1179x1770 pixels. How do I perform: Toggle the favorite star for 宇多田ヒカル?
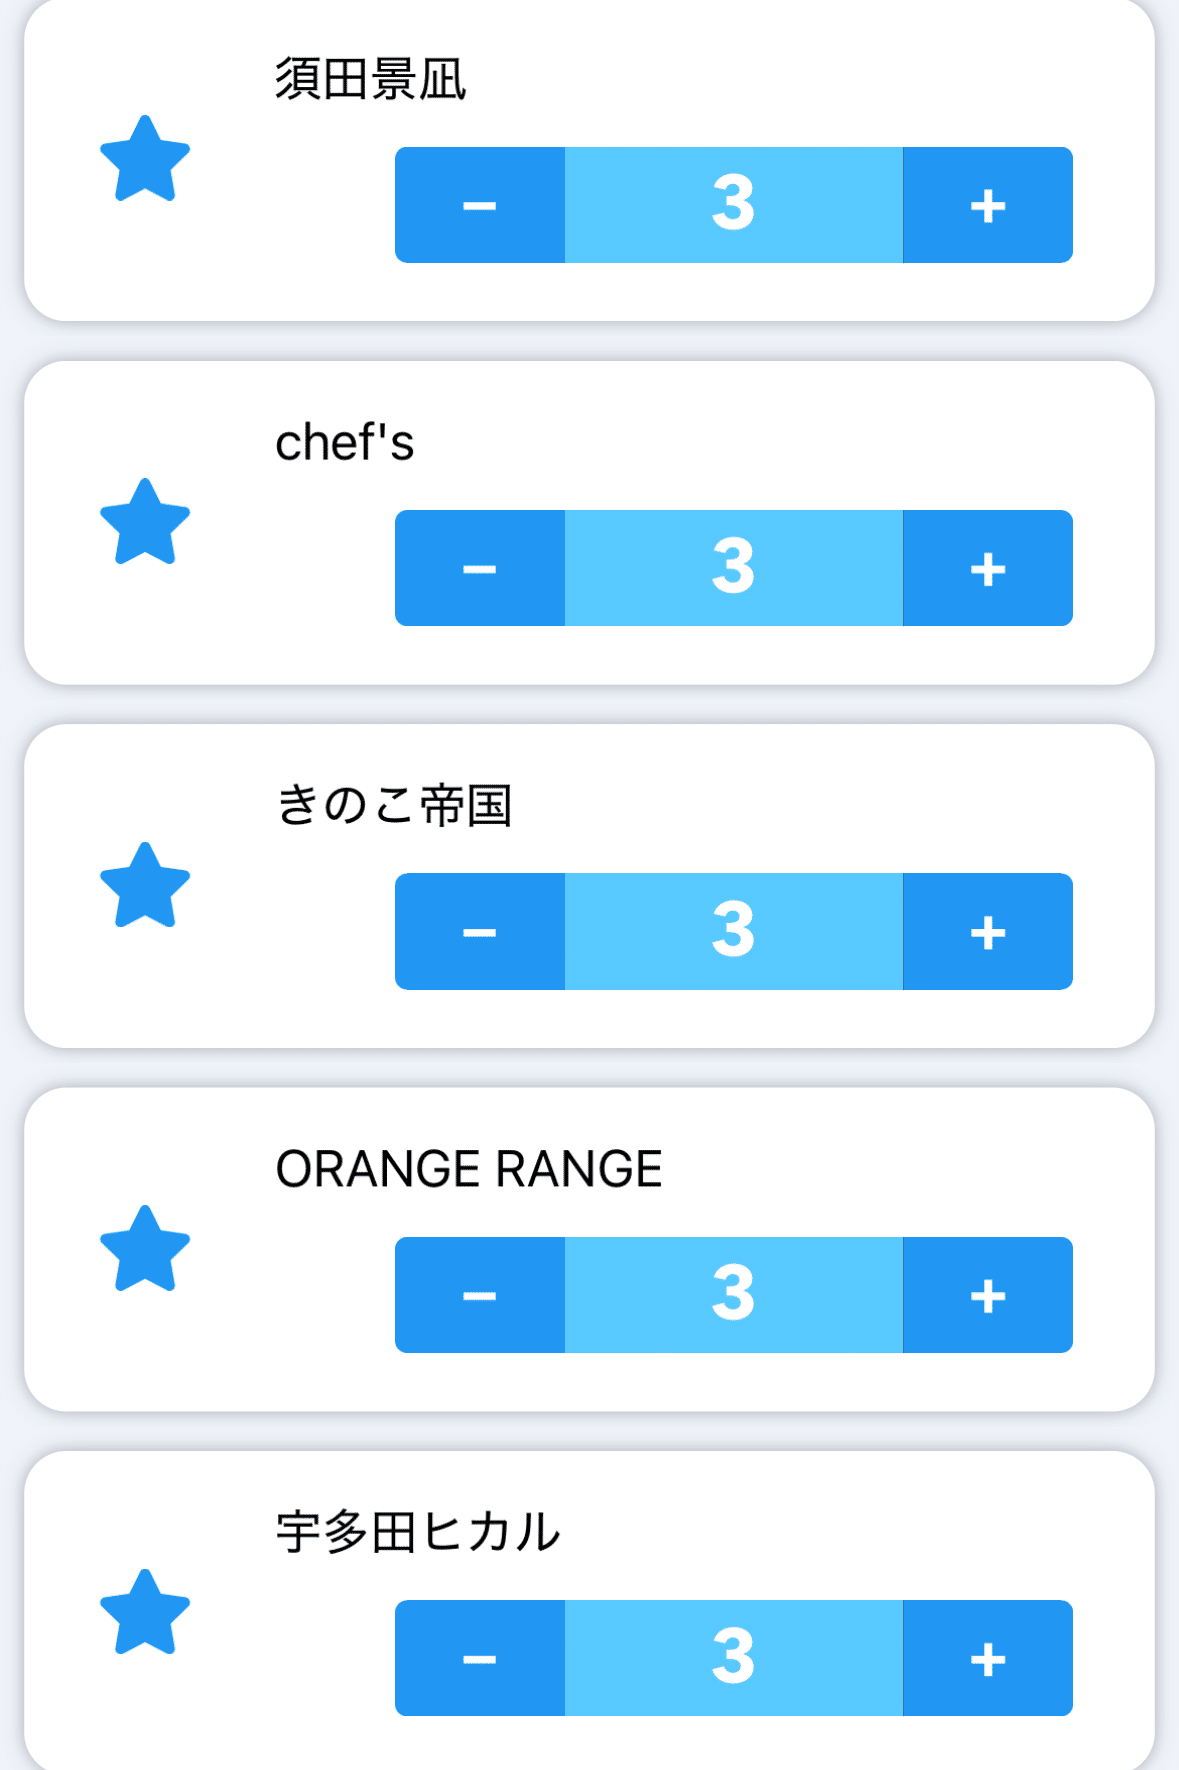pyautogui.click(x=145, y=1613)
